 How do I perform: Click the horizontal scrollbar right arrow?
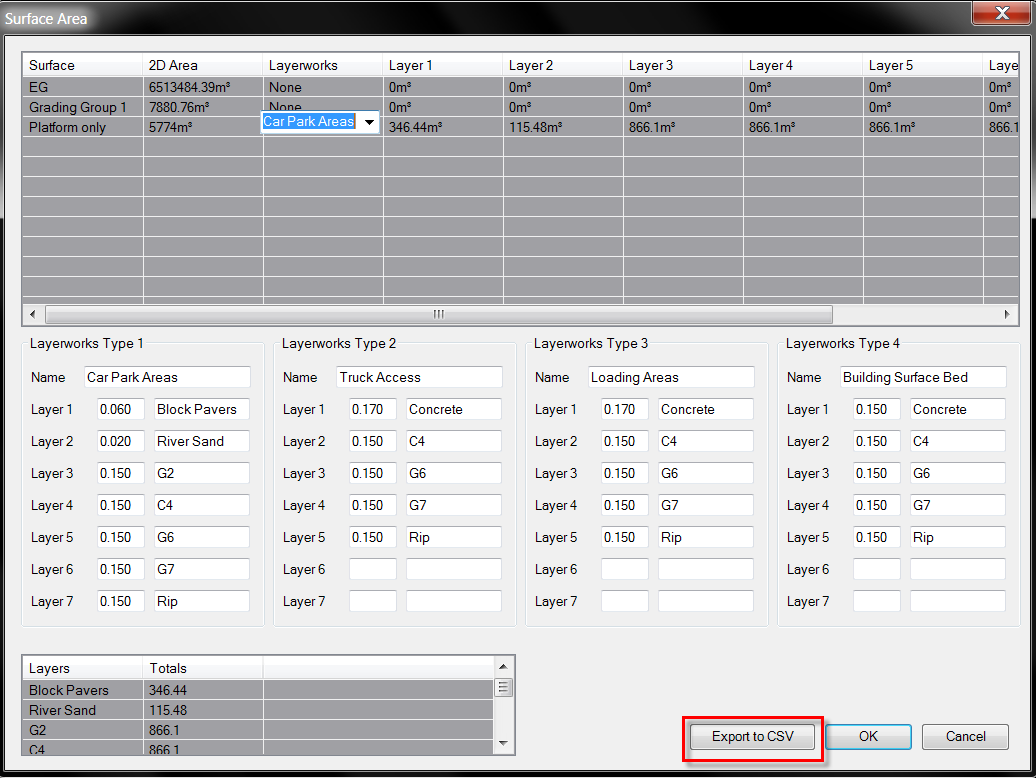tap(1006, 314)
